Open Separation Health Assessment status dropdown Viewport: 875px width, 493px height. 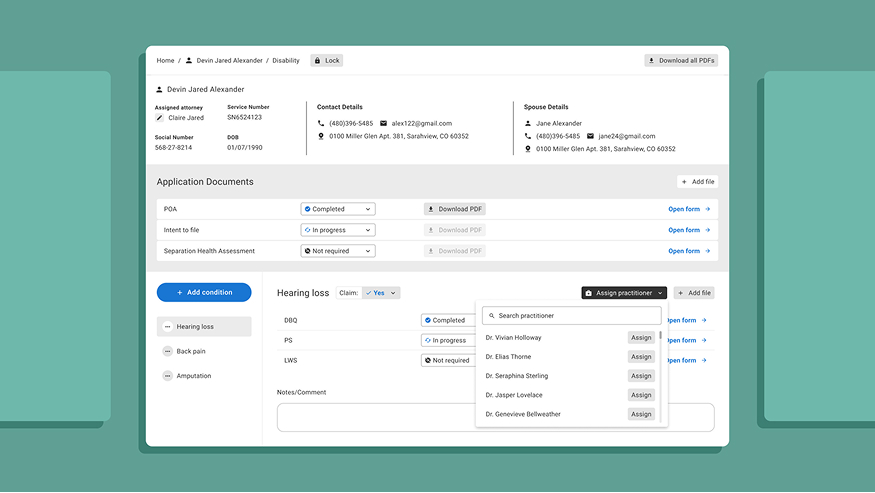(x=338, y=251)
